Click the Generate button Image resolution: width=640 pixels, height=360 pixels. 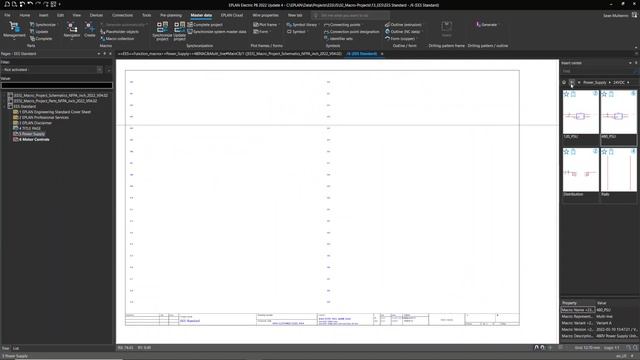pyautogui.click(x=486, y=24)
